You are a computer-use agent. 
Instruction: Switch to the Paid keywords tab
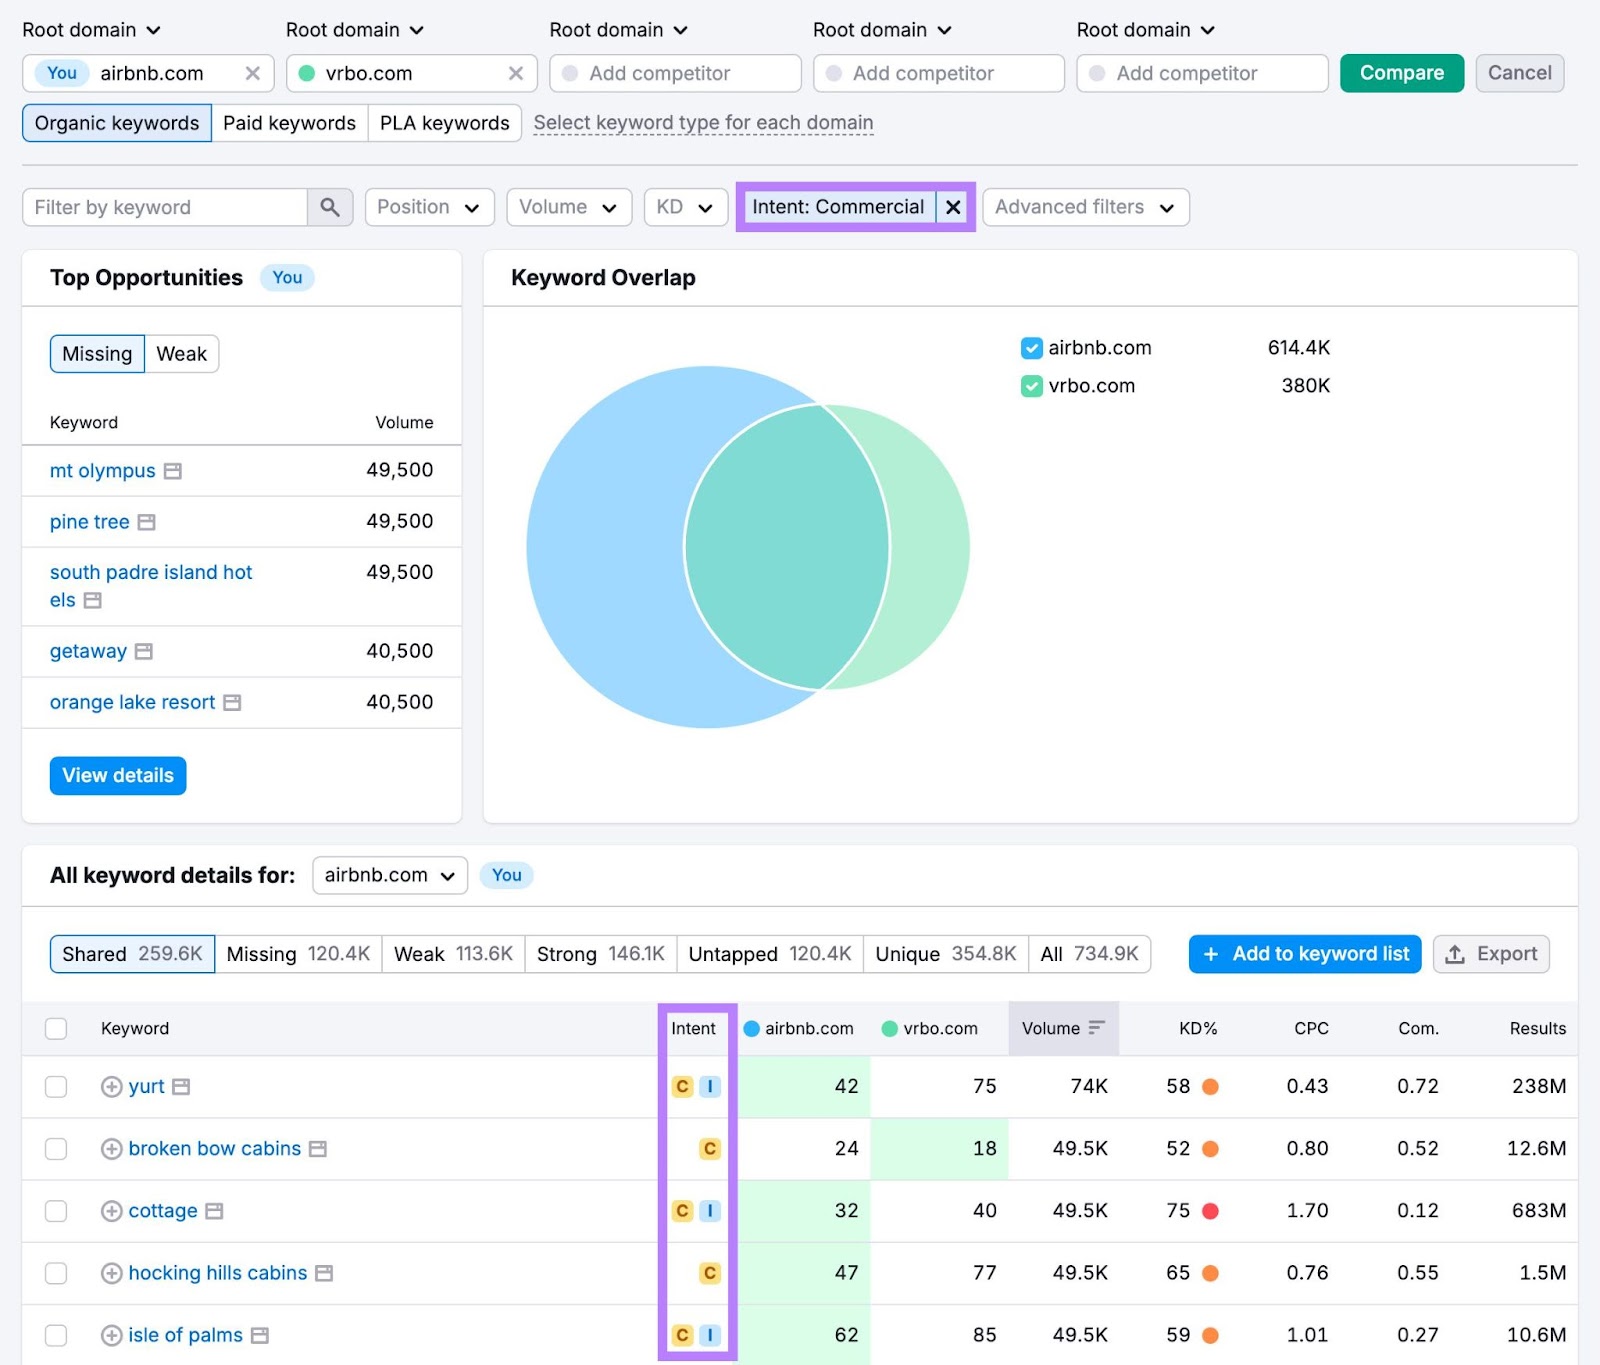click(288, 122)
